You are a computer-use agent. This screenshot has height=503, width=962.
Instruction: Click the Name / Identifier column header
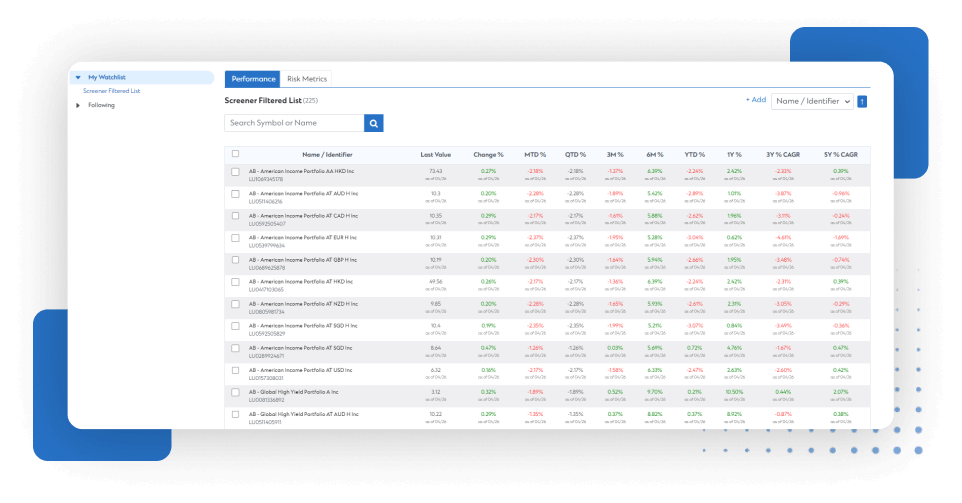tap(327, 155)
